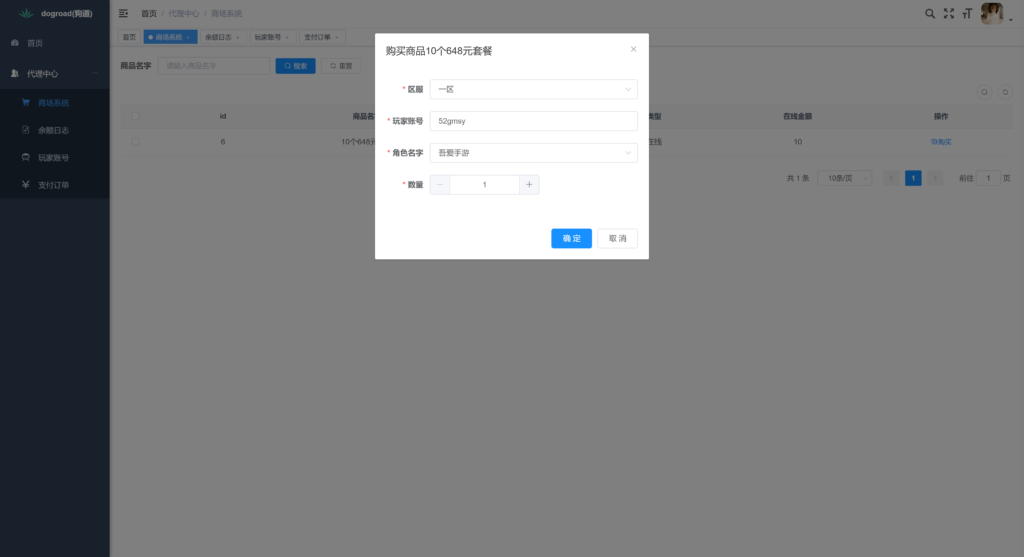The height and width of the screenshot is (557, 1024).
Task: Check the row with id 6
Action: (x=135, y=142)
